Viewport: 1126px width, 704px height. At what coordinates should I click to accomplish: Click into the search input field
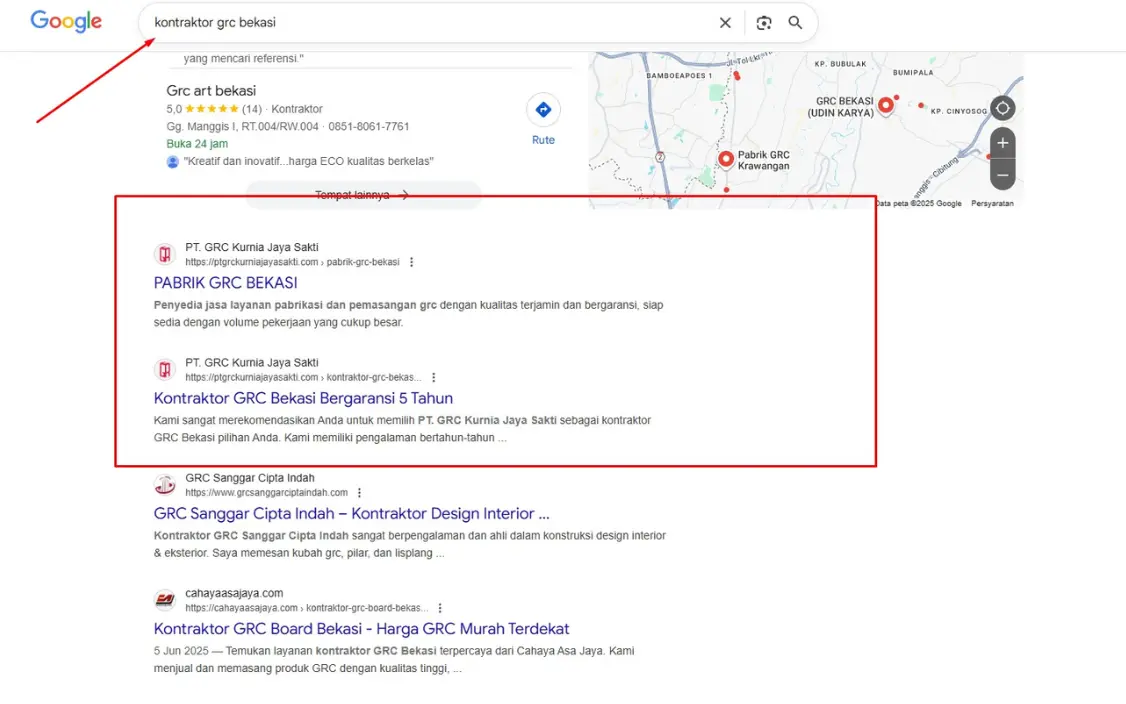(x=430, y=23)
